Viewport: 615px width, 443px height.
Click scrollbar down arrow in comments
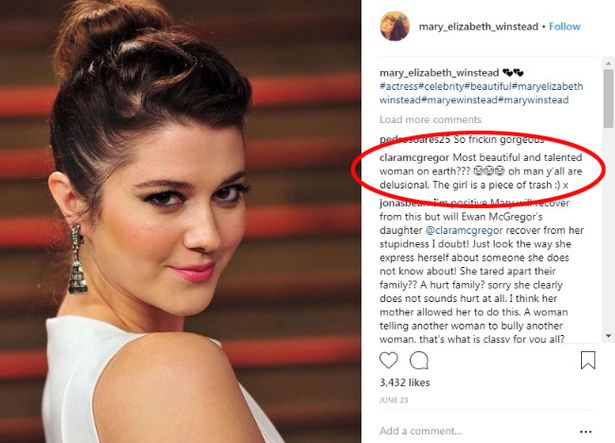pyautogui.click(x=608, y=336)
